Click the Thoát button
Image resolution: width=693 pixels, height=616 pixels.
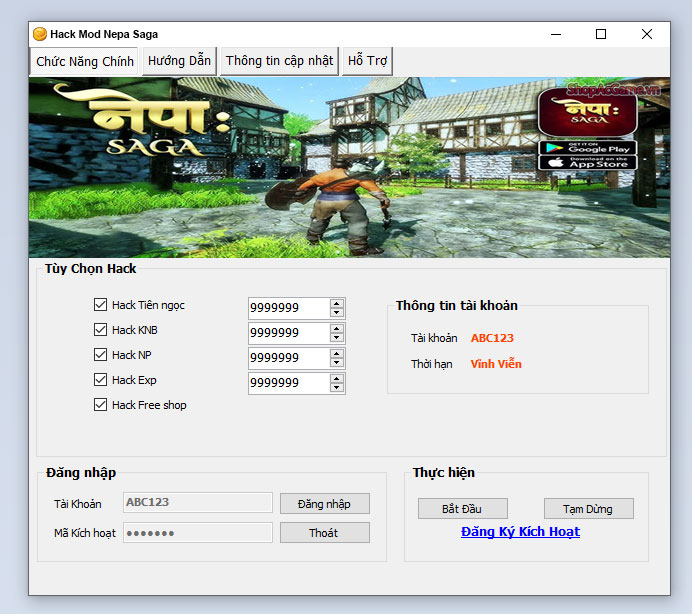tap(324, 533)
